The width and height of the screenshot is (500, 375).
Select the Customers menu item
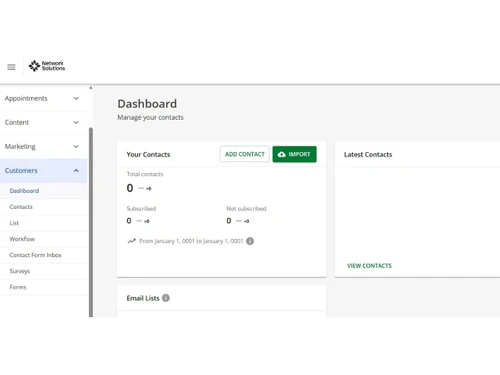43,171
